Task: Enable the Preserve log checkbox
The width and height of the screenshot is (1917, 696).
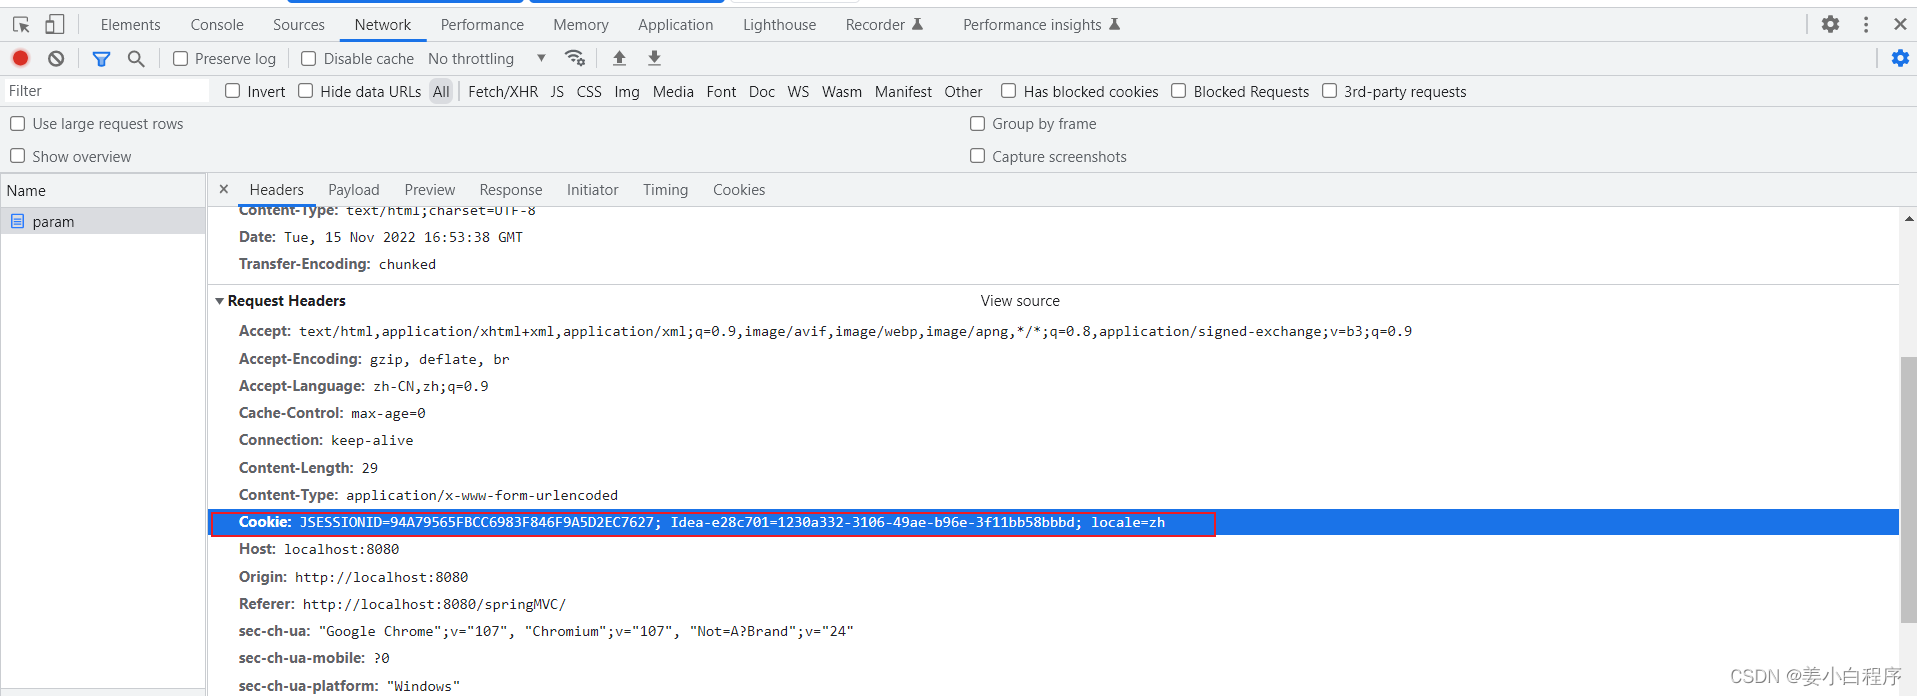Action: pyautogui.click(x=181, y=58)
